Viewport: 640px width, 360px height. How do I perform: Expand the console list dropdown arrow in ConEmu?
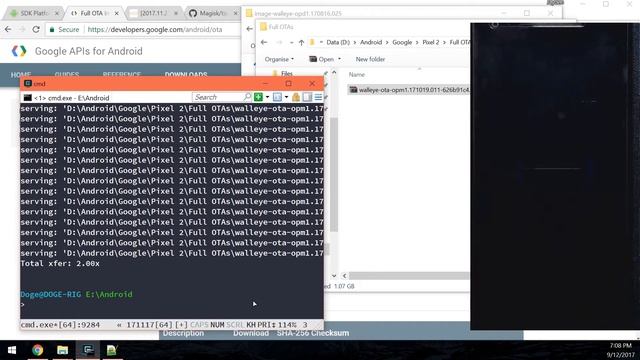[x=286, y=97]
